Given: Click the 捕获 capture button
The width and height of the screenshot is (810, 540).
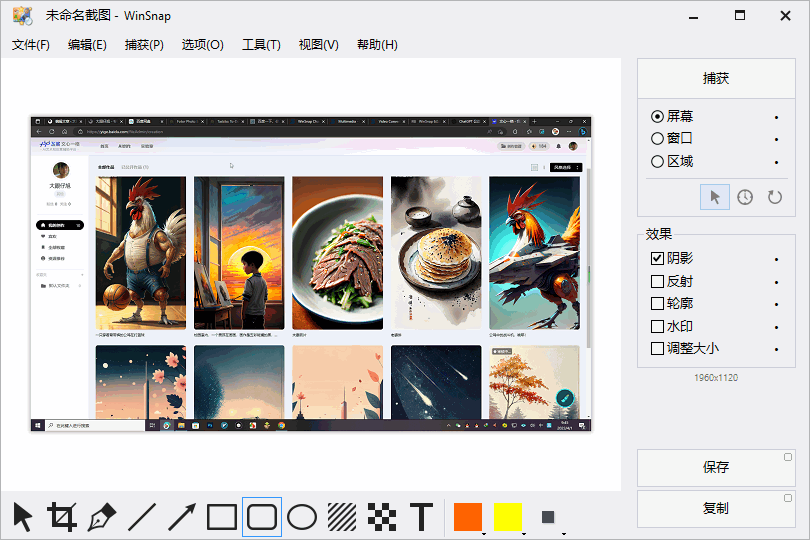Looking at the screenshot, I should click(716, 78).
